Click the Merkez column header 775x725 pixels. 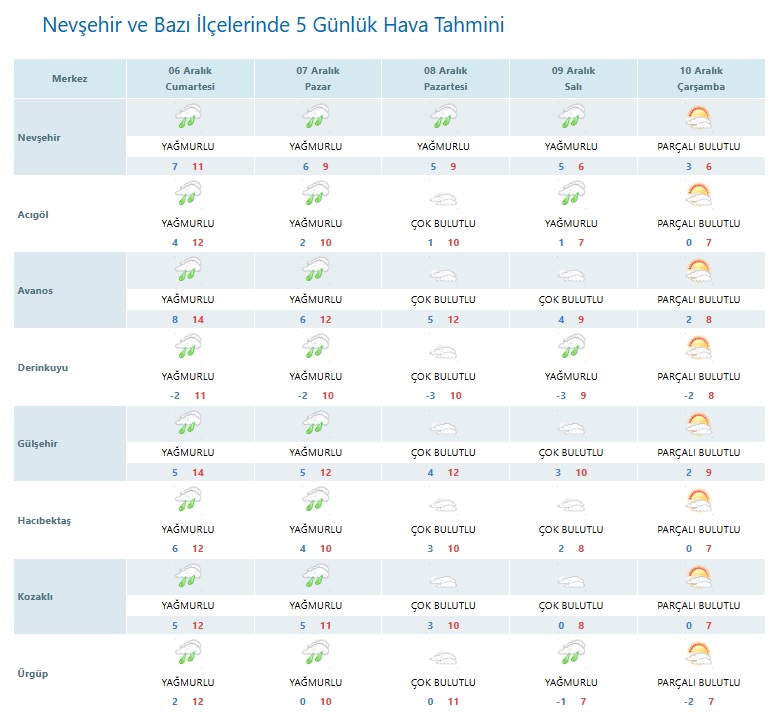click(x=70, y=78)
